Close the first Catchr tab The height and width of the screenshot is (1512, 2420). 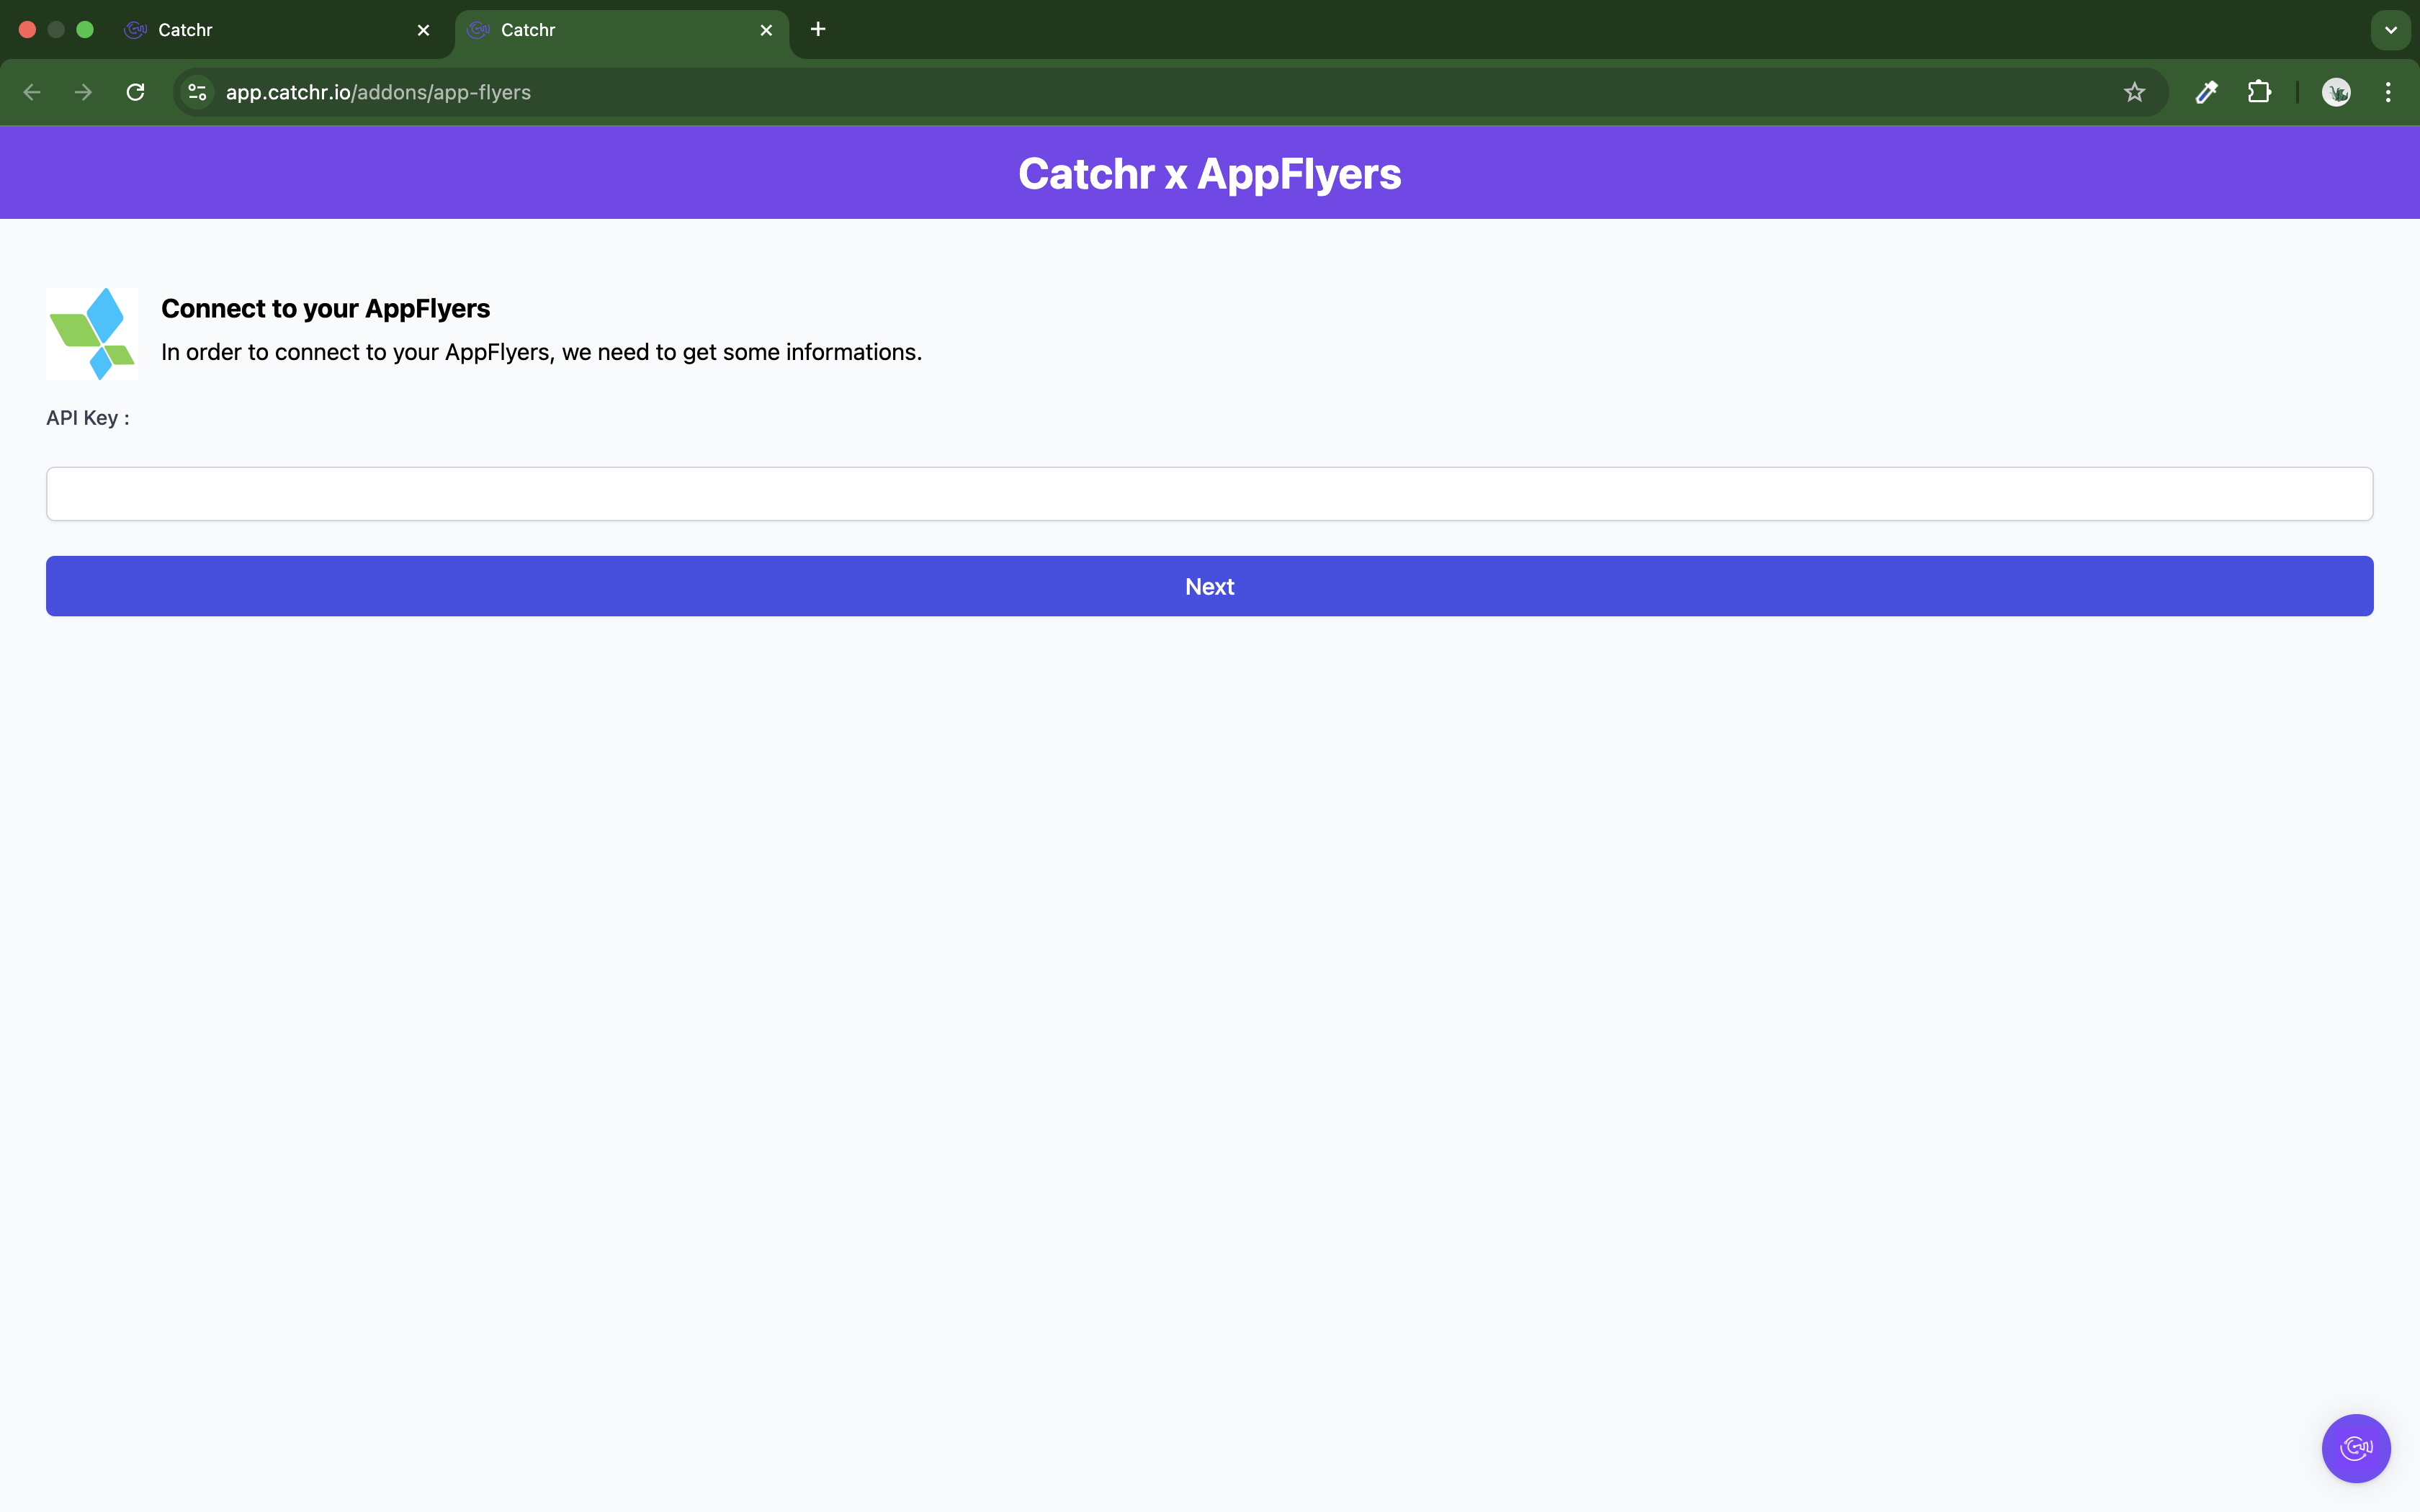423,30
